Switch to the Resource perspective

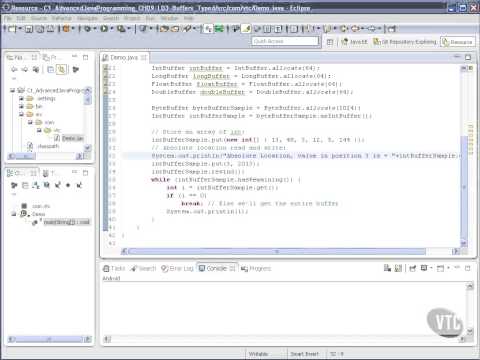(457, 42)
